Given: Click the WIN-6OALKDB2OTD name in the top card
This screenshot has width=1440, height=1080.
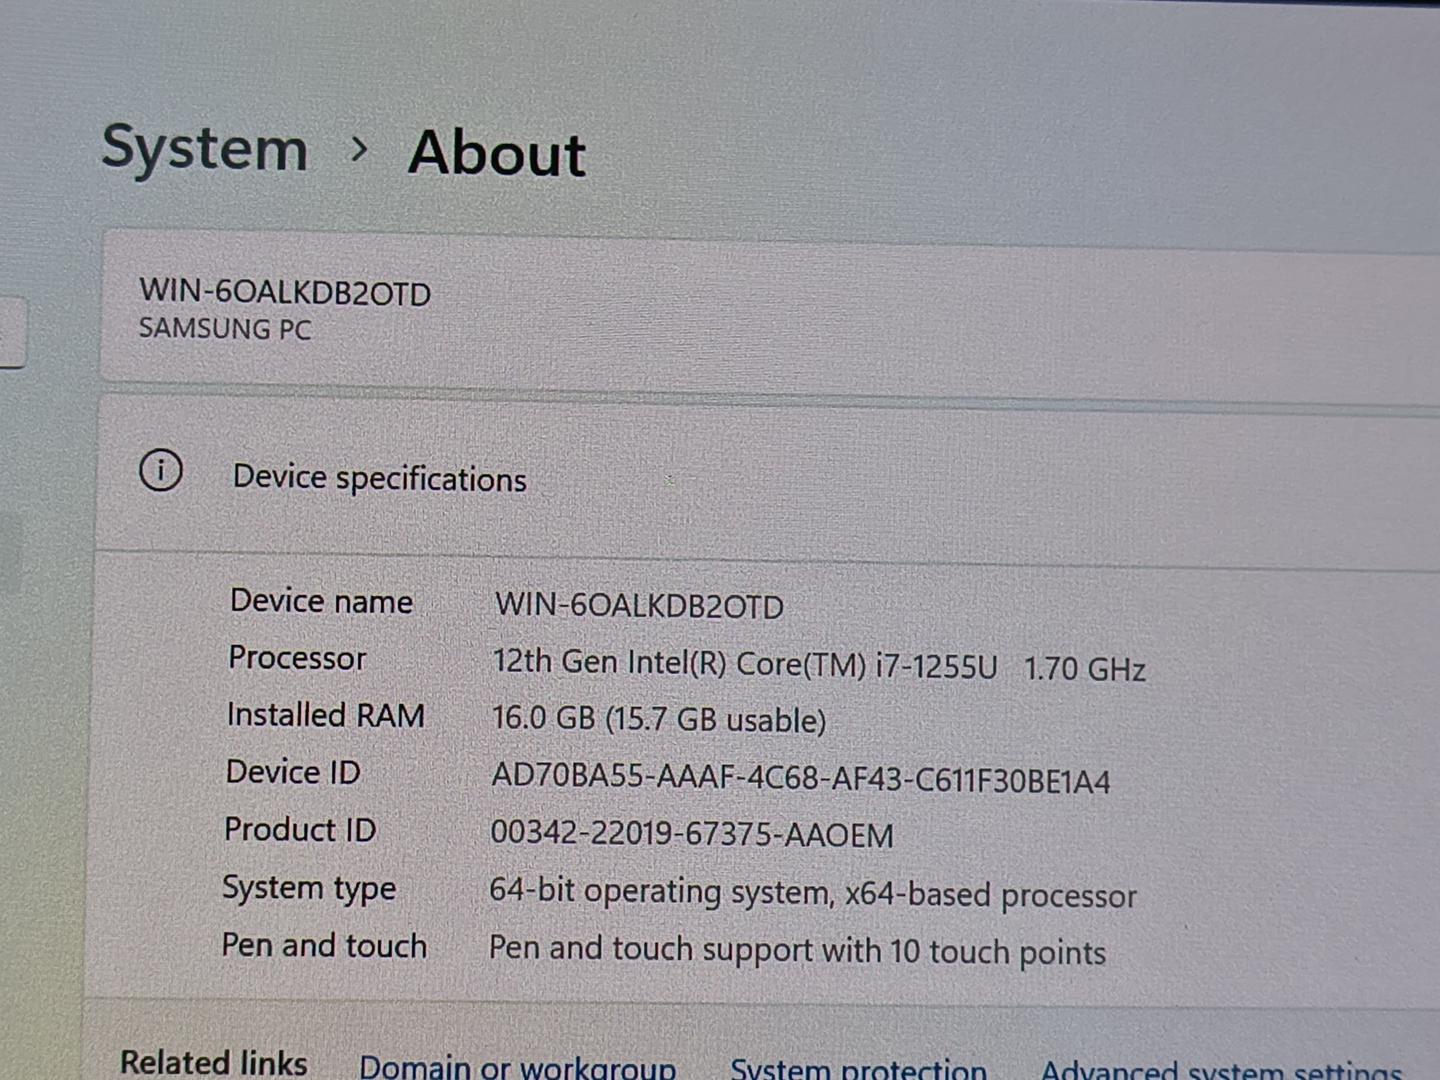Looking at the screenshot, I should [285, 292].
